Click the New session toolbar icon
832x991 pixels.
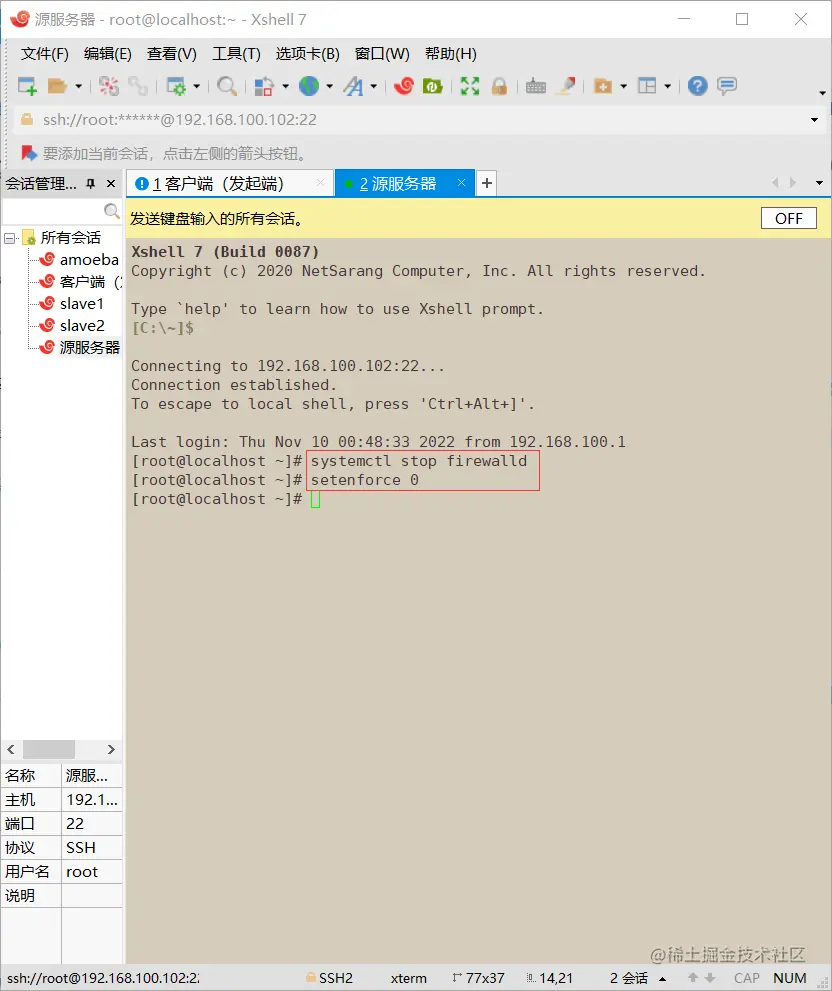pyautogui.click(x=27, y=86)
